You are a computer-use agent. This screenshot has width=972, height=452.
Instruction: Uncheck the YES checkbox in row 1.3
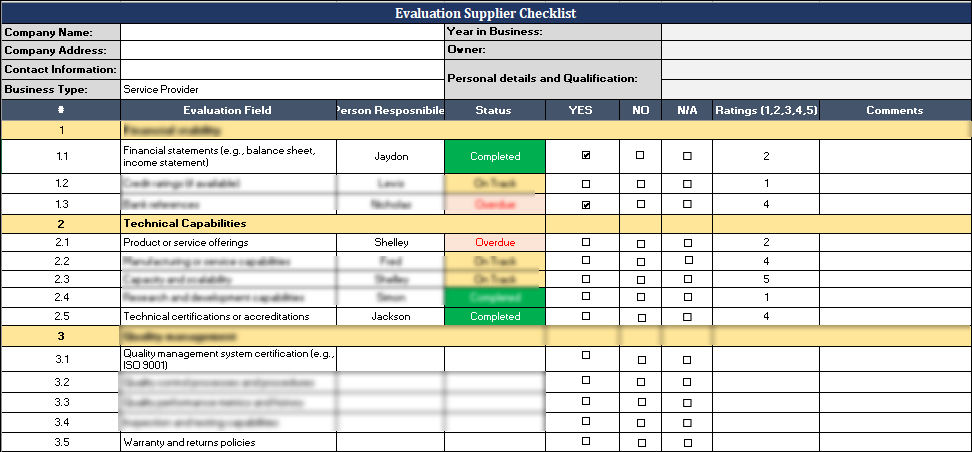pyautogui.click(x=586, y=204)
